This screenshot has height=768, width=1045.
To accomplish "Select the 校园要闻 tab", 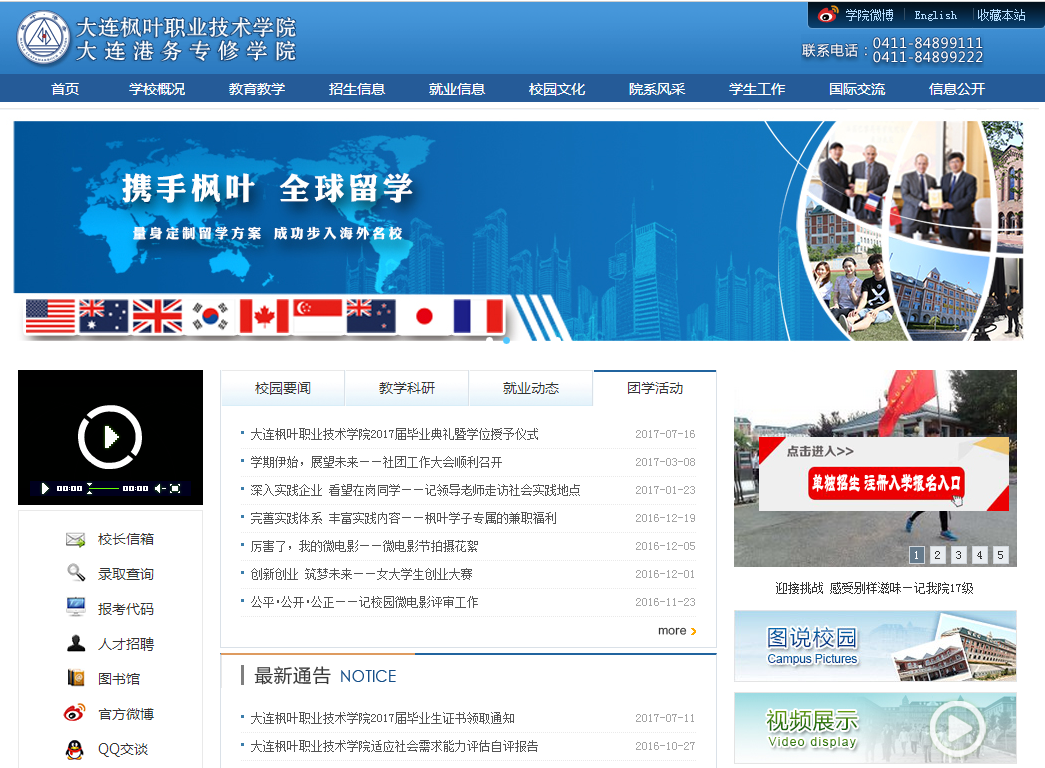I will click(x=283, y=388).
